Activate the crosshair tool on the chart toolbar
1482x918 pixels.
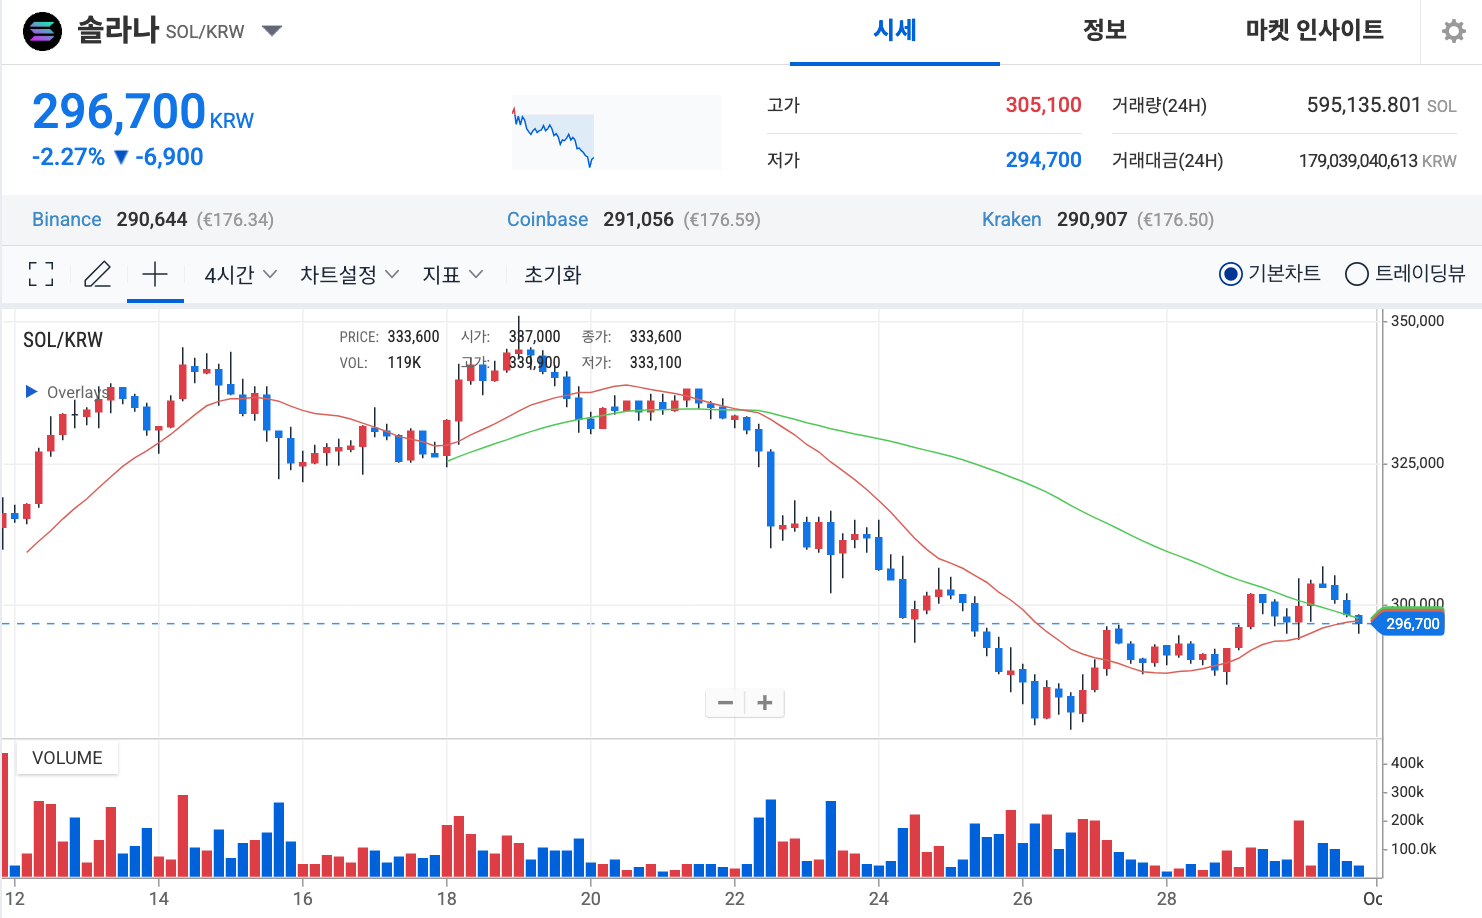click(155, 274)
